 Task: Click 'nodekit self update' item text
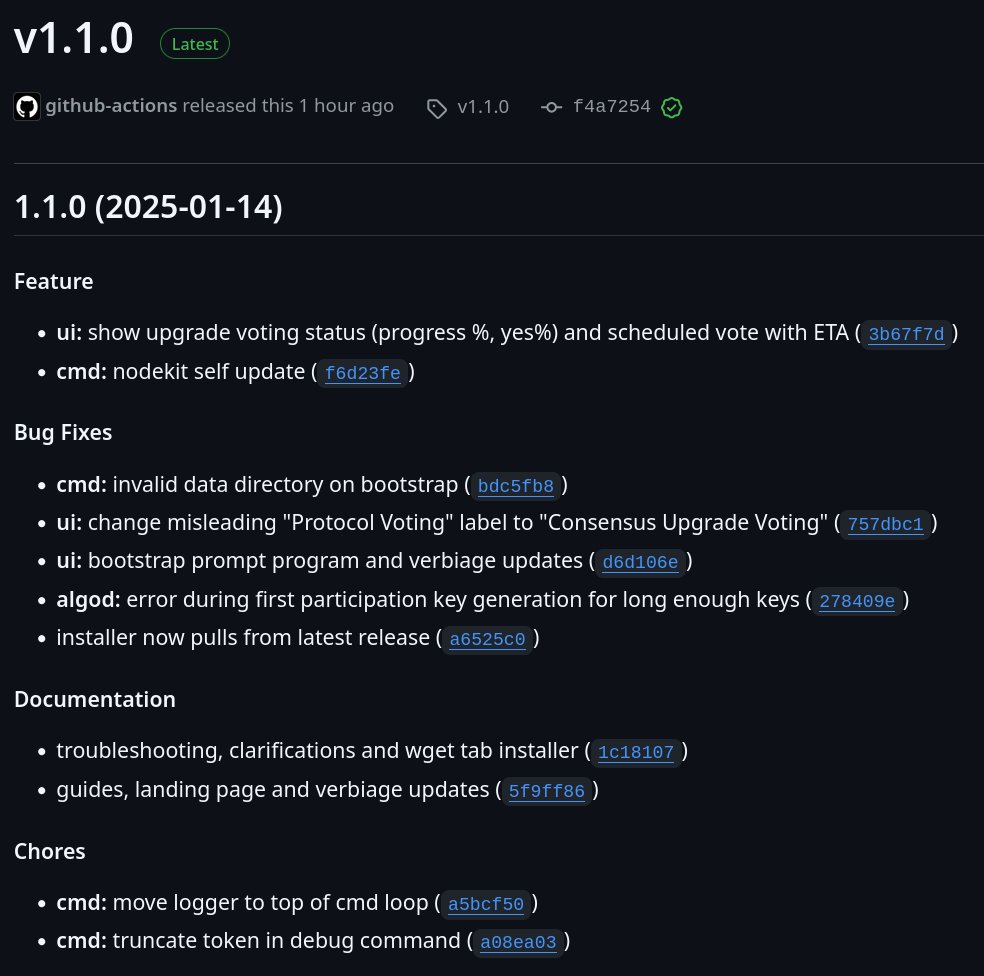click(208, 372)
